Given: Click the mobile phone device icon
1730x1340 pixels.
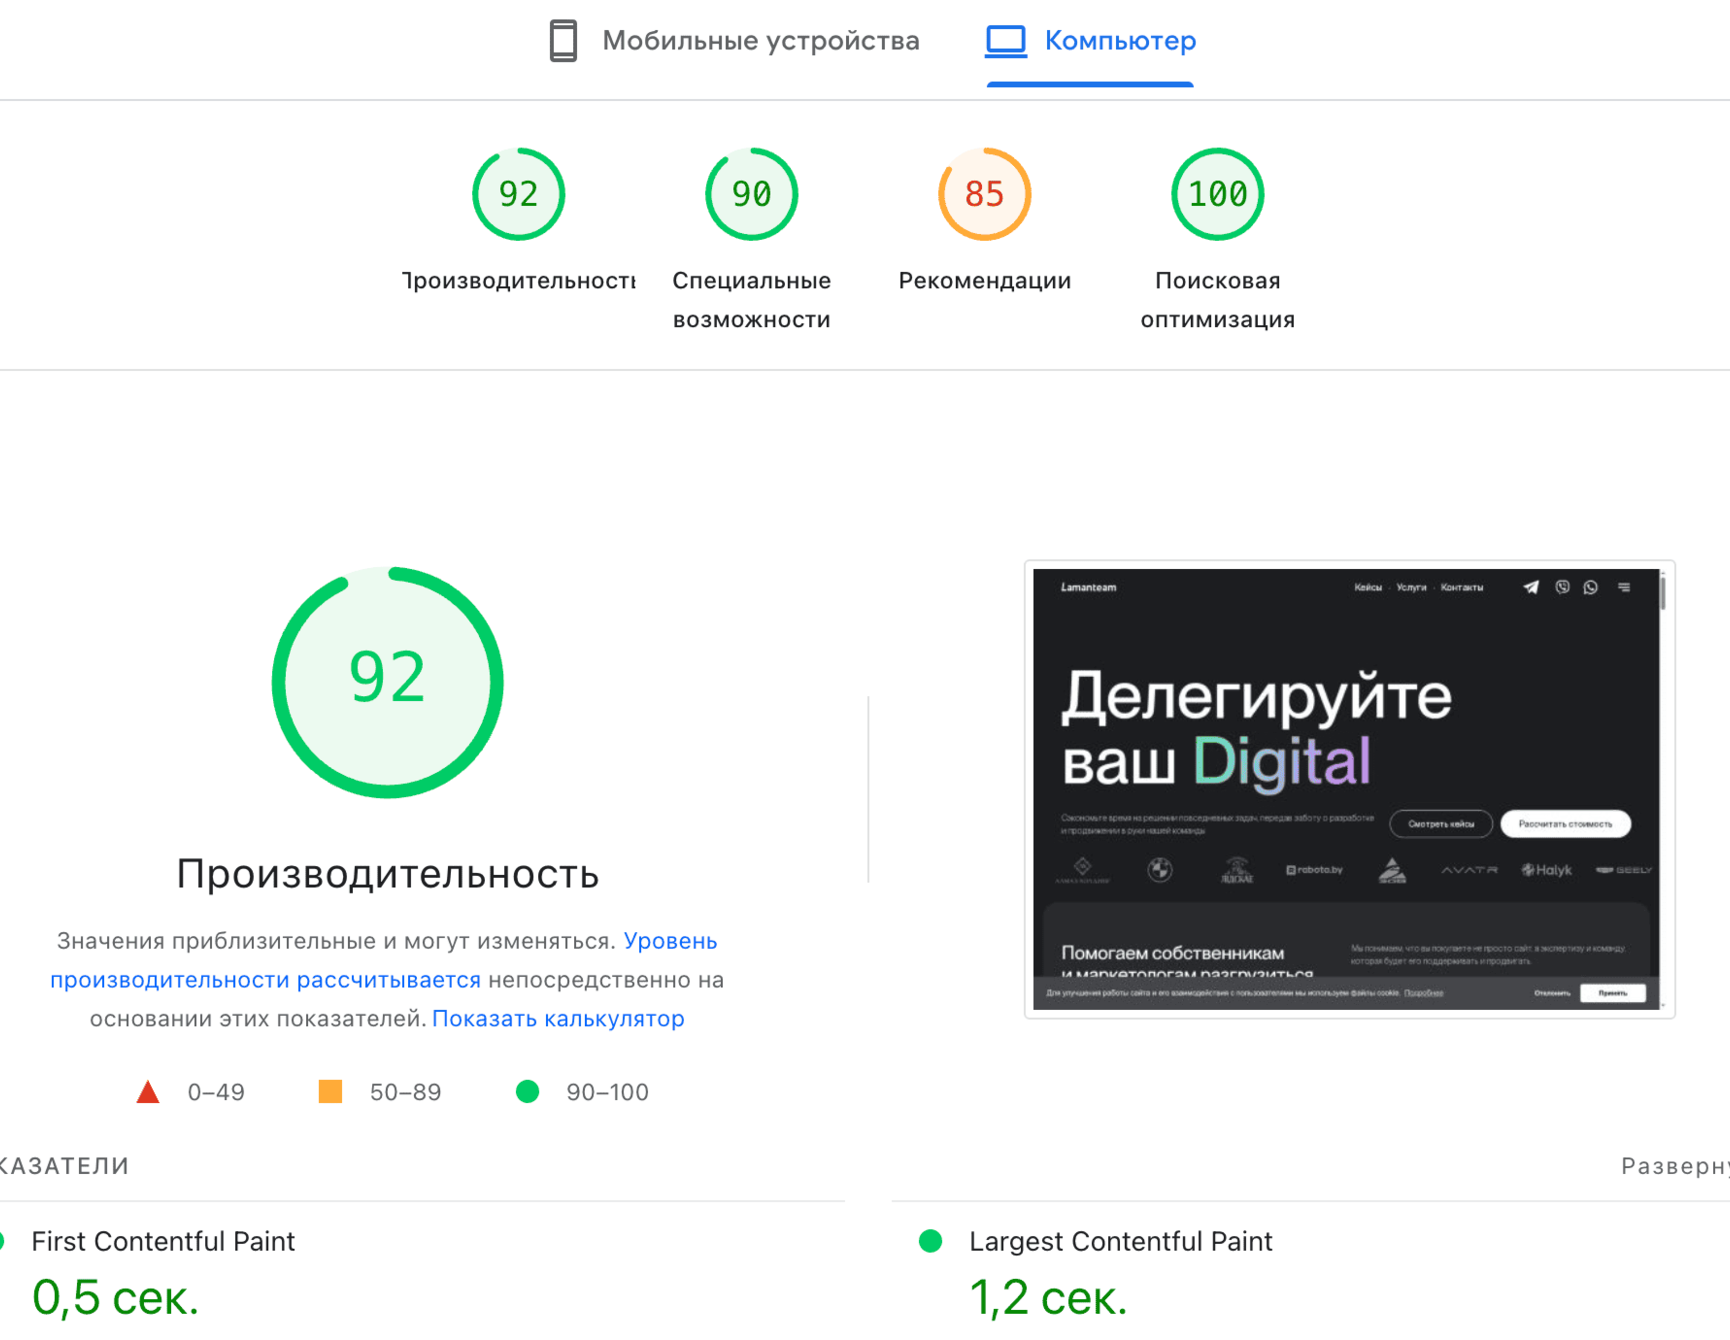Looking at the screenshot, I should pyautogui.click(x=563, y=41).
